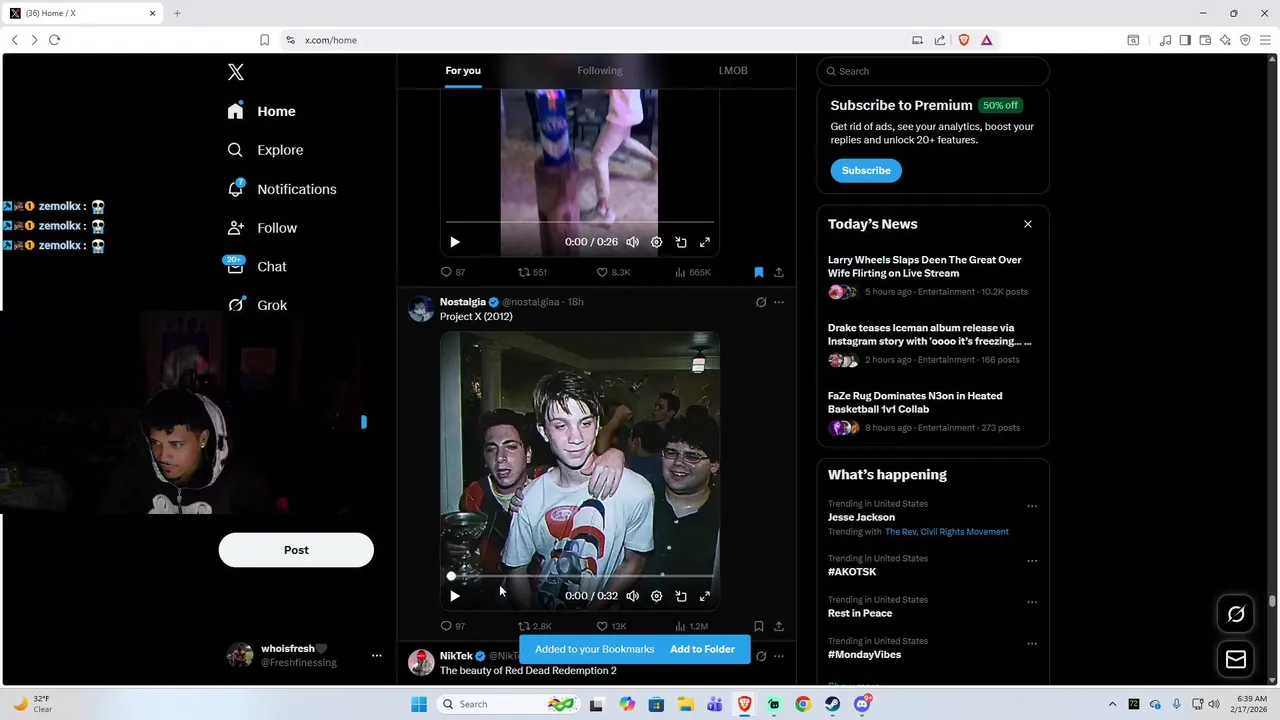
Task: Like the top post with 8.3K likes
Action: tap(613, 272)
